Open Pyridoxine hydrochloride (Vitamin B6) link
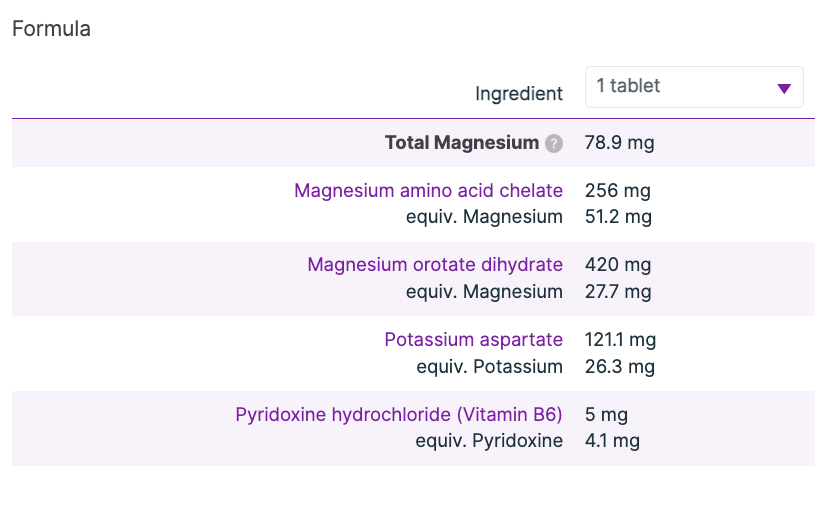Screen dimensions: 828x506 [399, 414]
